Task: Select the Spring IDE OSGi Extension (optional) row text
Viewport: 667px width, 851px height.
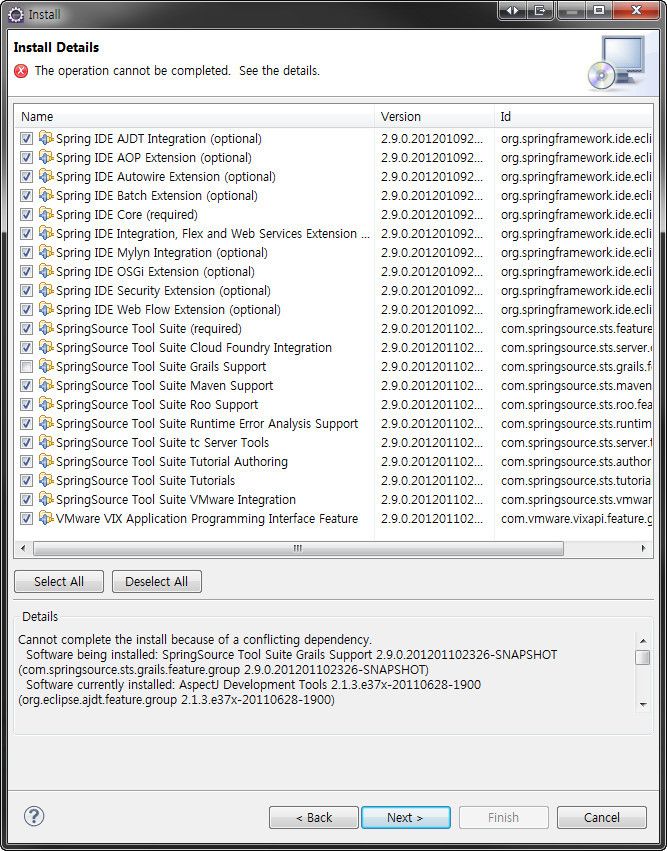Action: (x=155, y=271)
